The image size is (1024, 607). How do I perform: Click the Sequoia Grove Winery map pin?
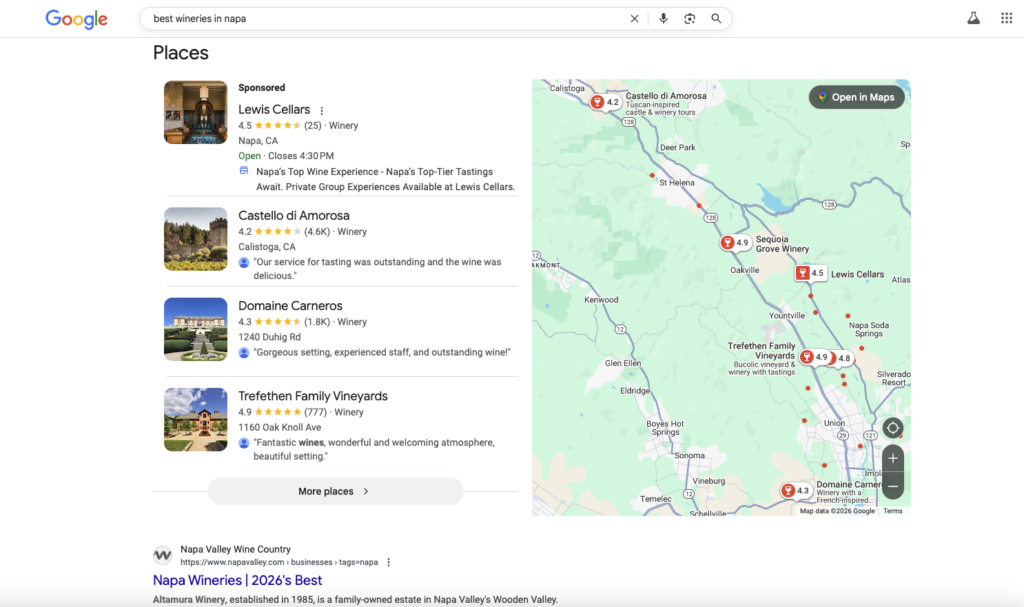click(729, 243)
